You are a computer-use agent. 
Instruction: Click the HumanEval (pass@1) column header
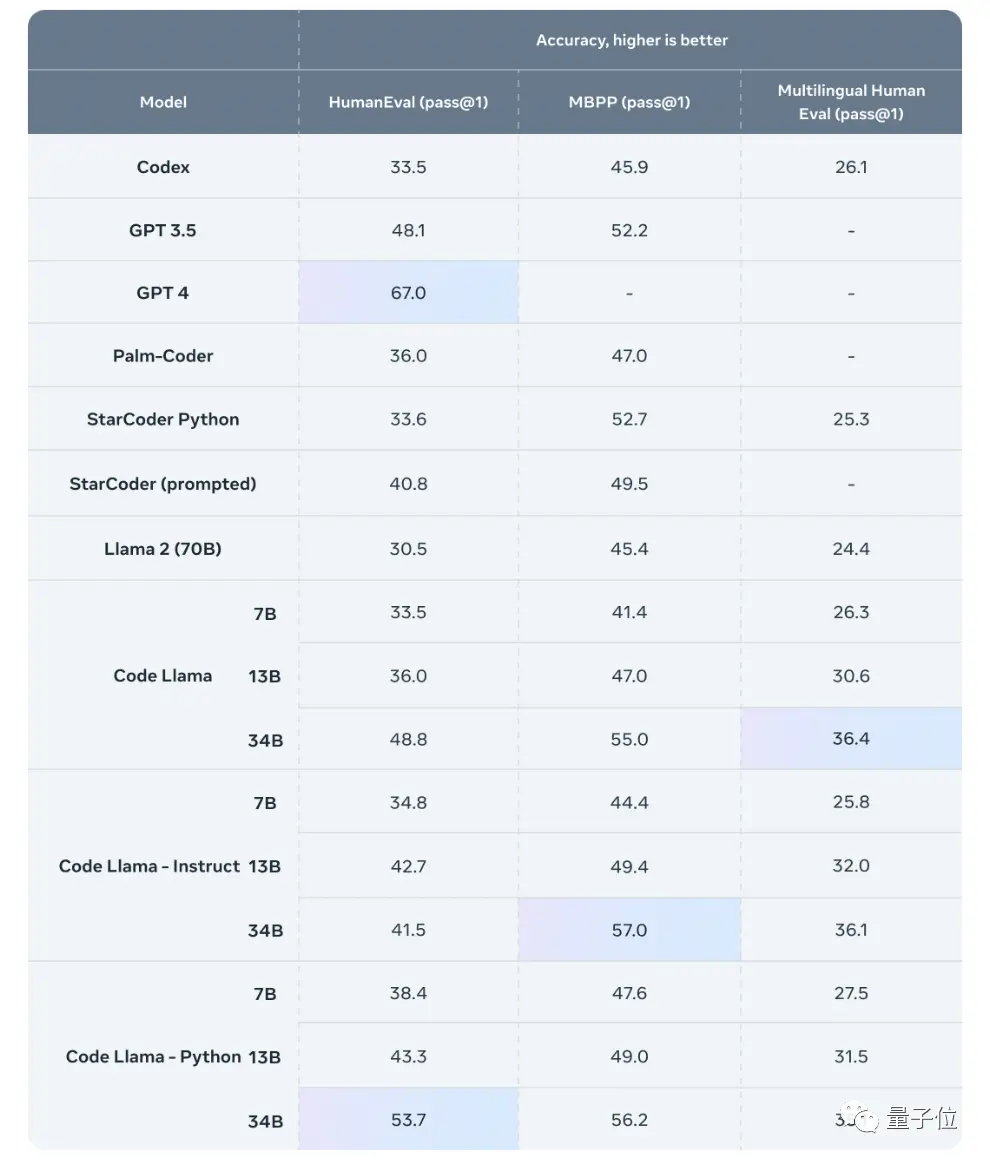coord(408,102)
